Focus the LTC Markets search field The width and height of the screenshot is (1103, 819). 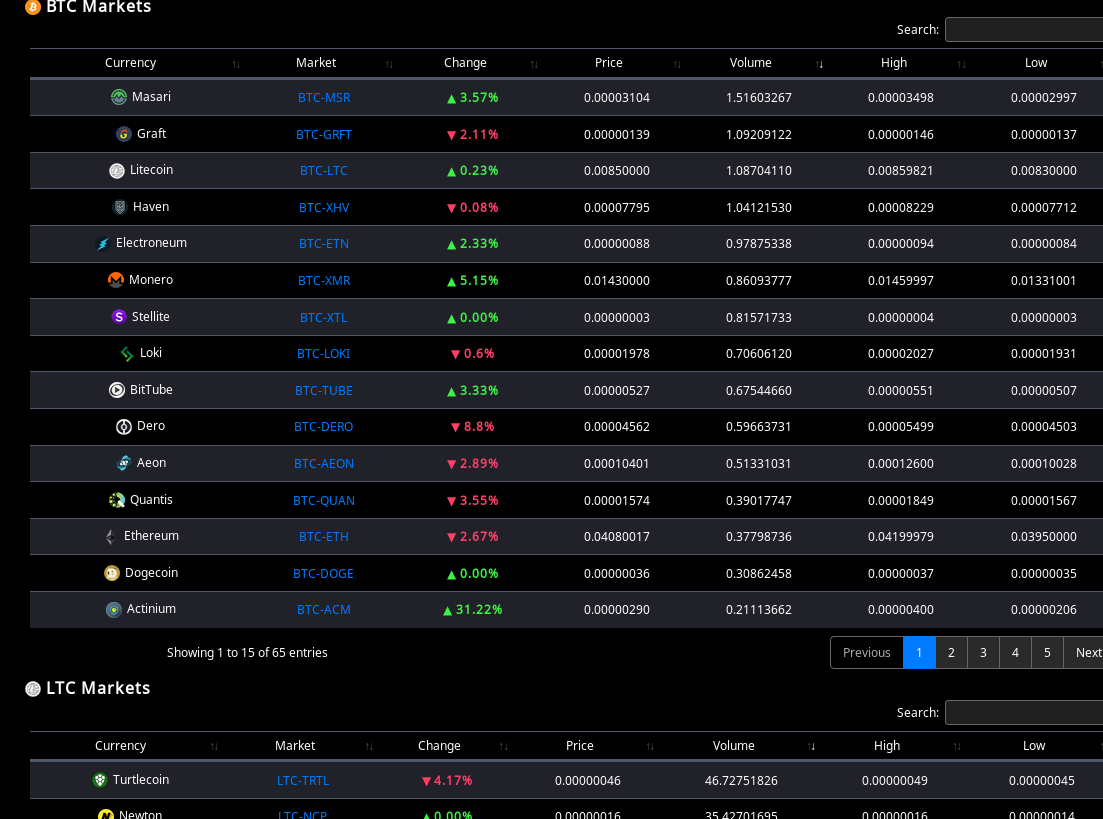tap(1024, 712)
